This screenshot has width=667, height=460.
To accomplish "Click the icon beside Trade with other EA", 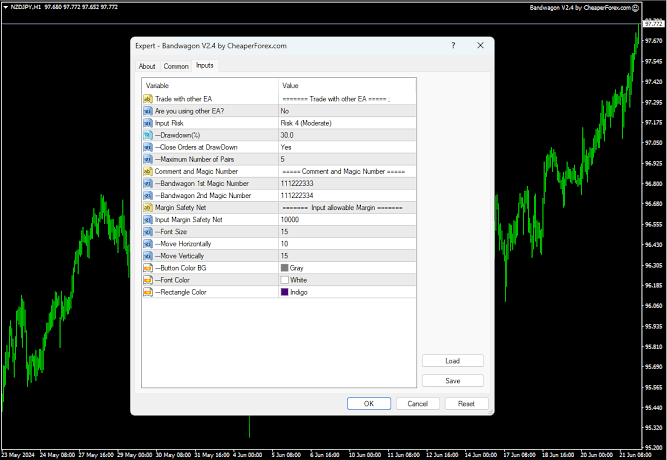I will click(148, 99).
